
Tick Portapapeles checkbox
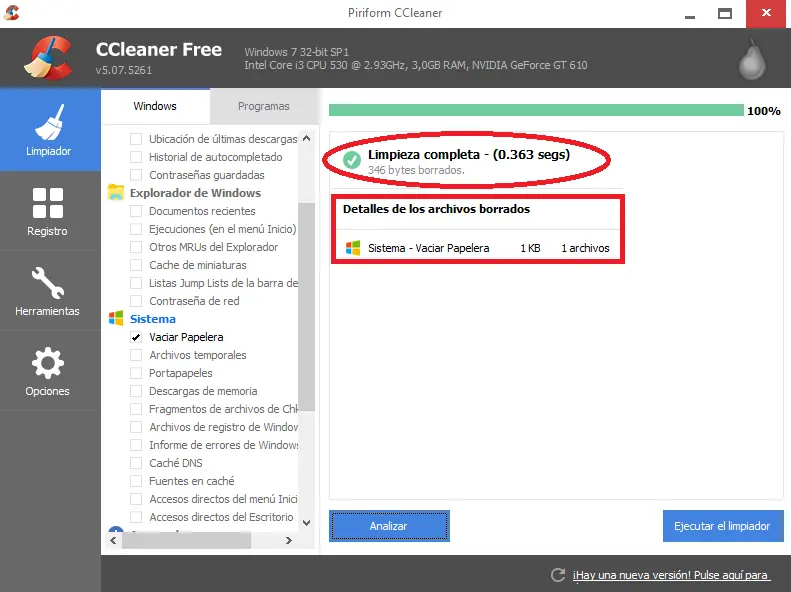coord(136,373)
